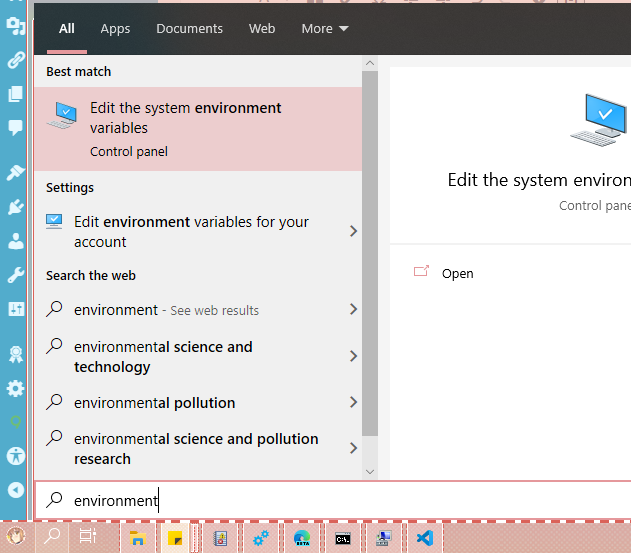Expand arrow for Edit environment variables for your account
The image size is (631, 553).
click(x=353, y=231)
